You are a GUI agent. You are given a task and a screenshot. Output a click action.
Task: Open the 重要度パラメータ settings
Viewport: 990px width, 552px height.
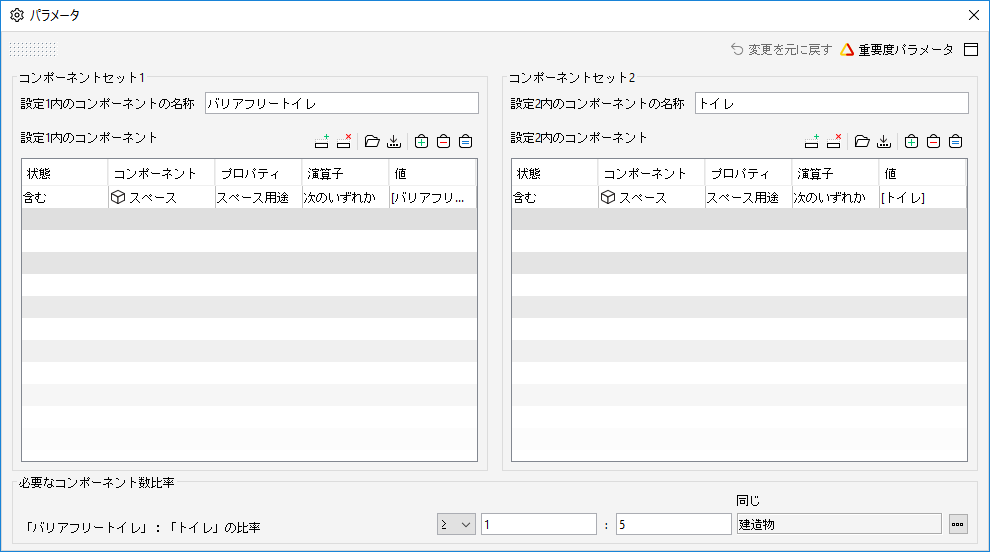897,49
